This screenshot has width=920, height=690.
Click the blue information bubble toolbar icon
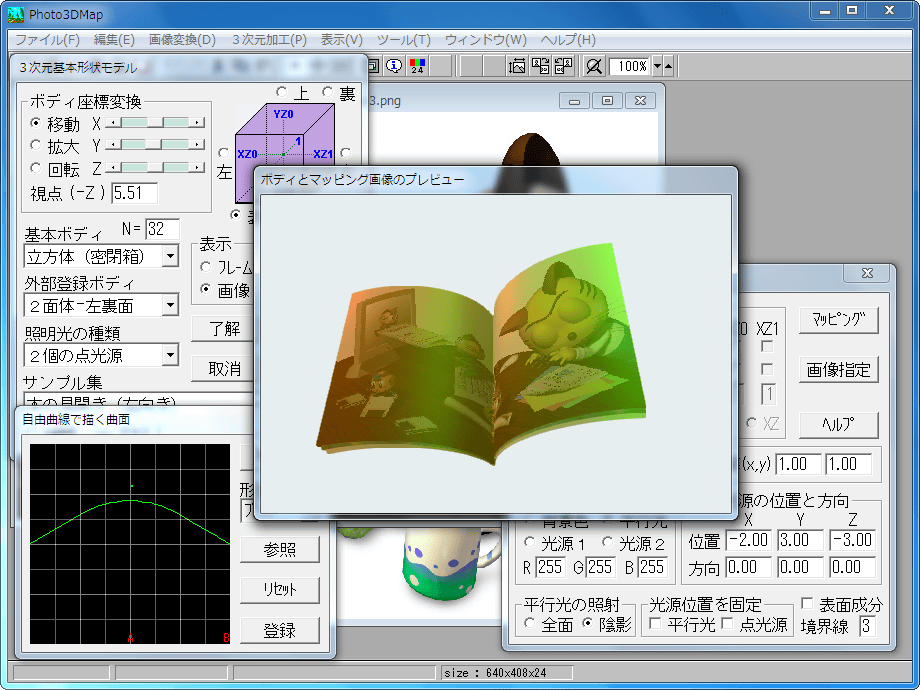[394, 66]
